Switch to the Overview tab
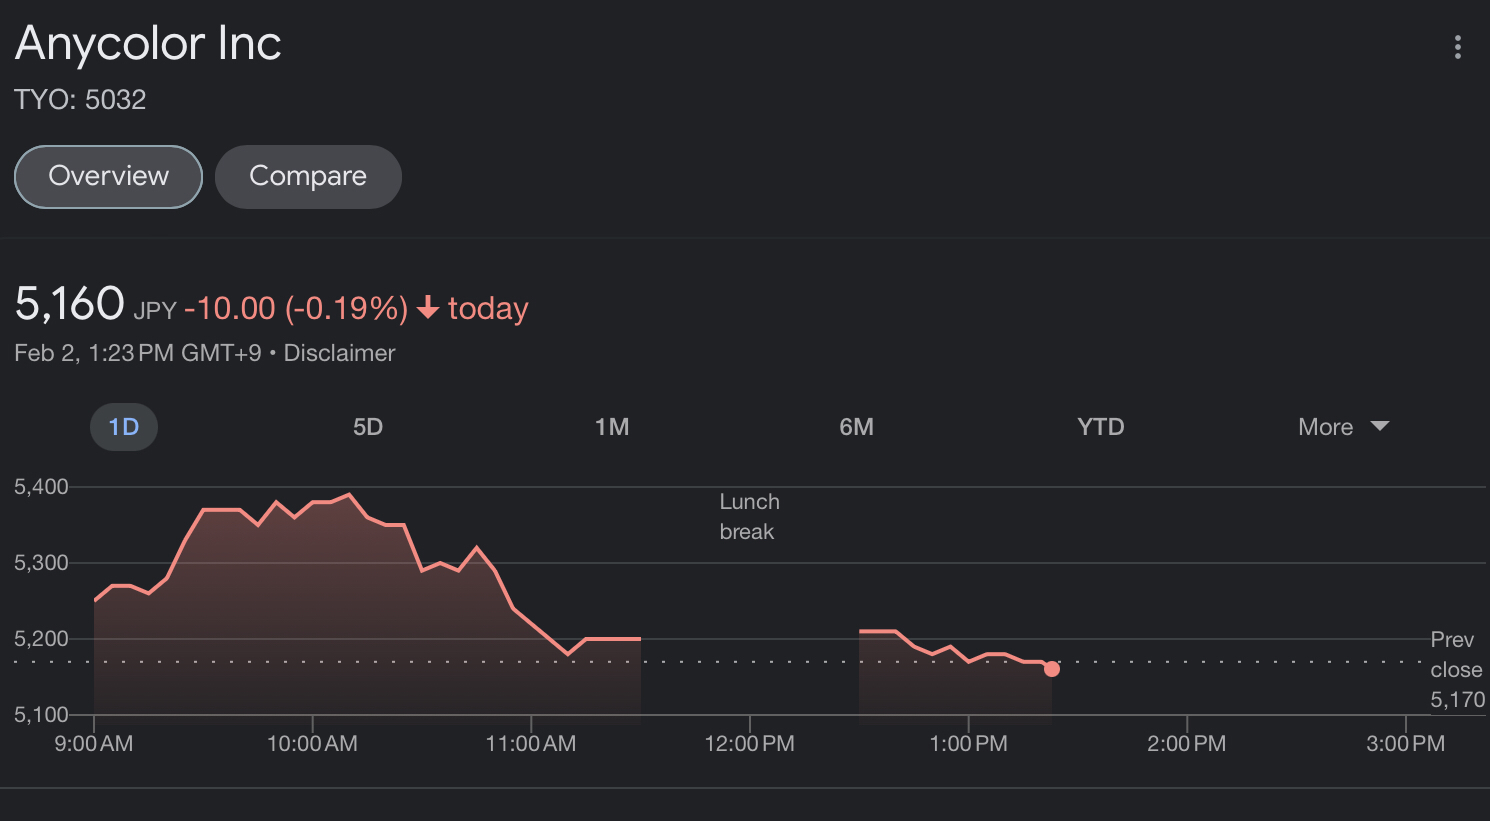 (x=108, y=177)
